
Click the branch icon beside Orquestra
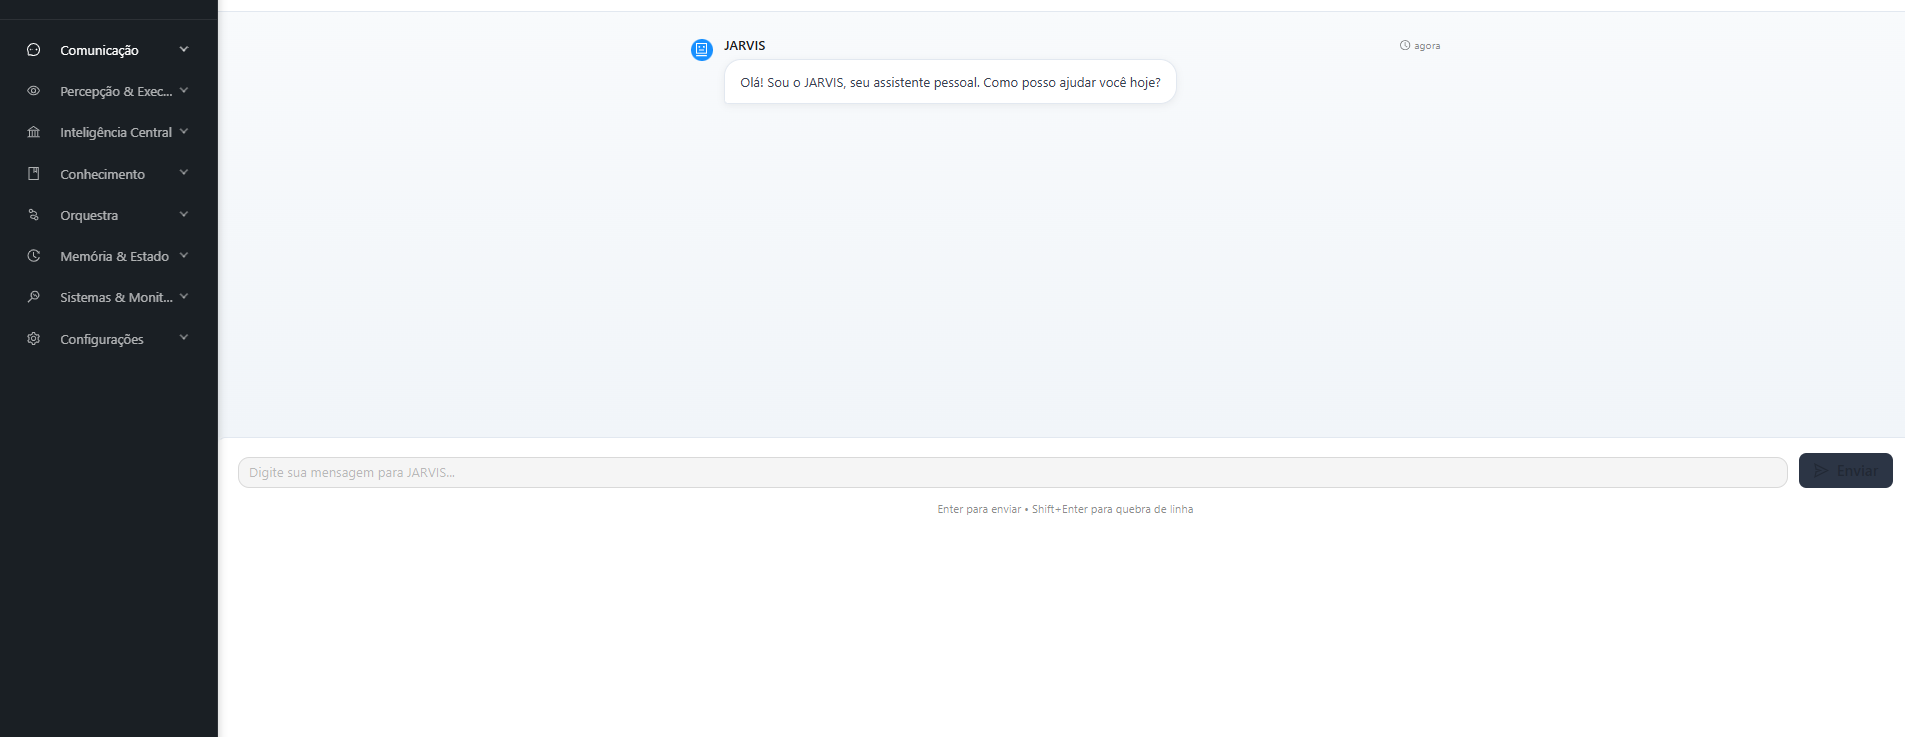click(33, 215)
